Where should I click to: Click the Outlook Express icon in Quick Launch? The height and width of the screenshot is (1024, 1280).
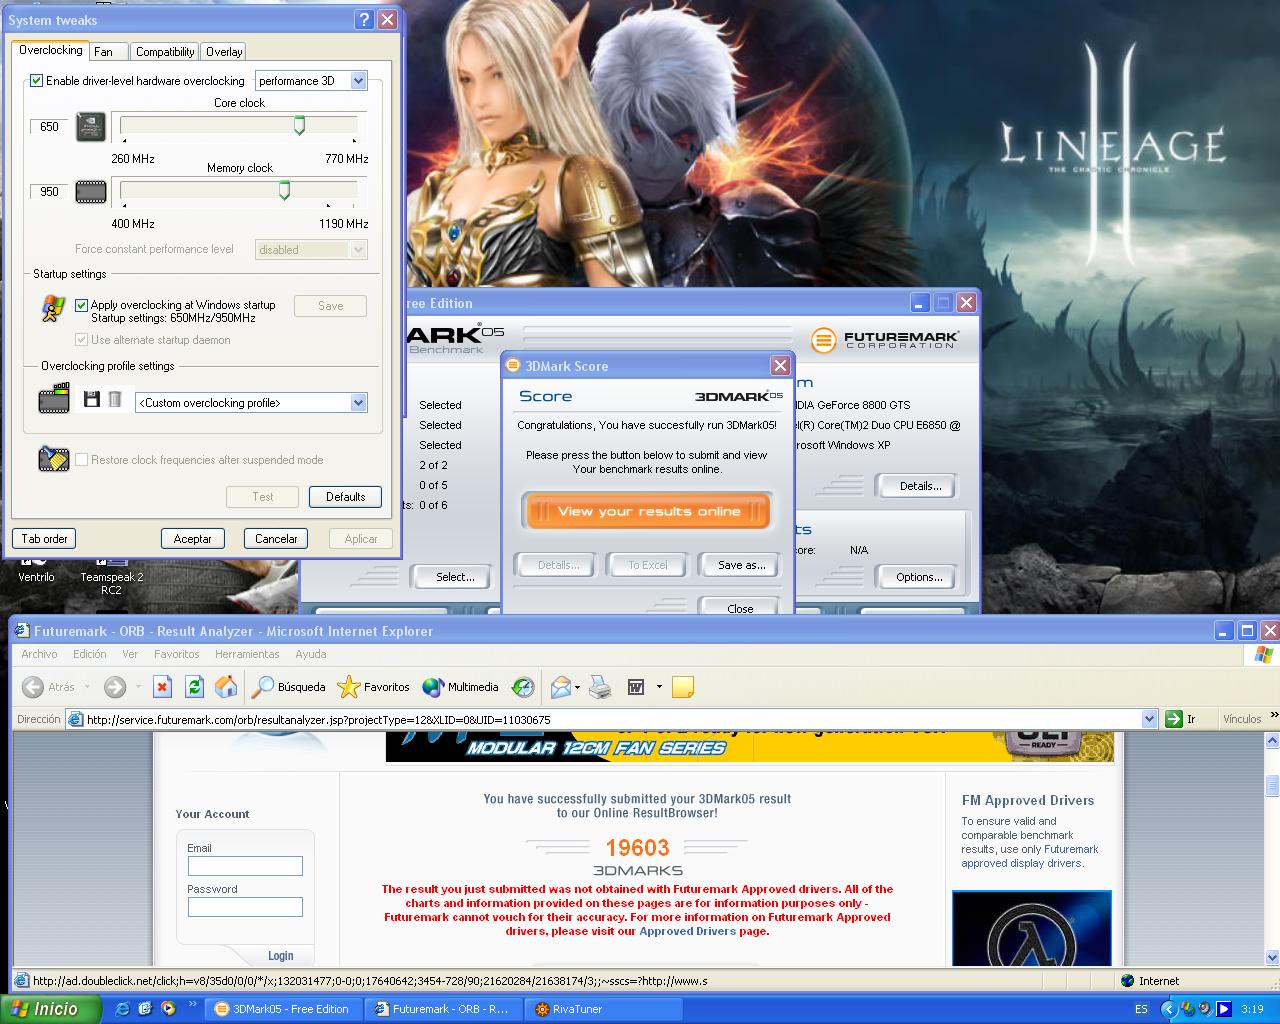(x=146, y=1009)
